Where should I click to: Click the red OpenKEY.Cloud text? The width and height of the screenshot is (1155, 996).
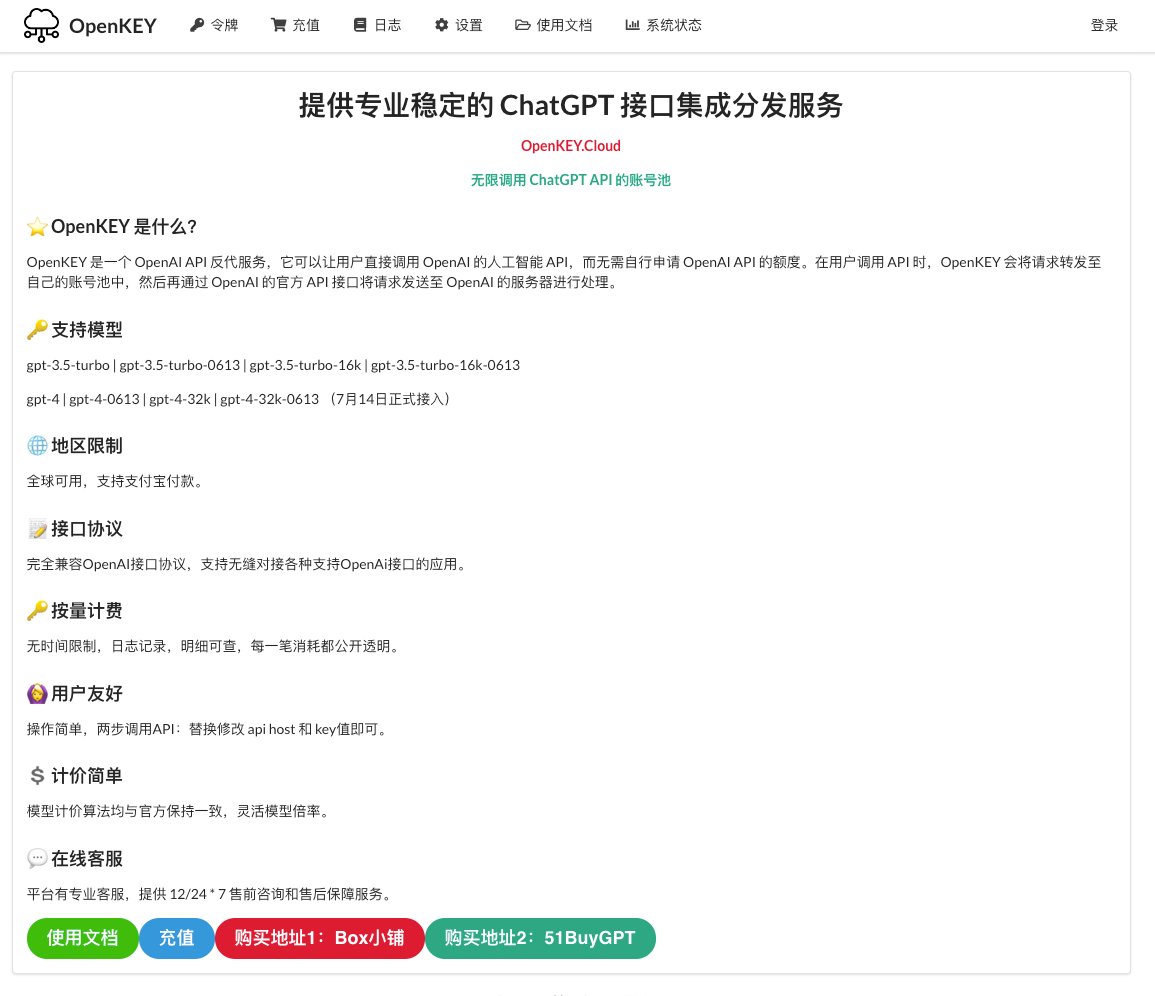pos(571,146)
